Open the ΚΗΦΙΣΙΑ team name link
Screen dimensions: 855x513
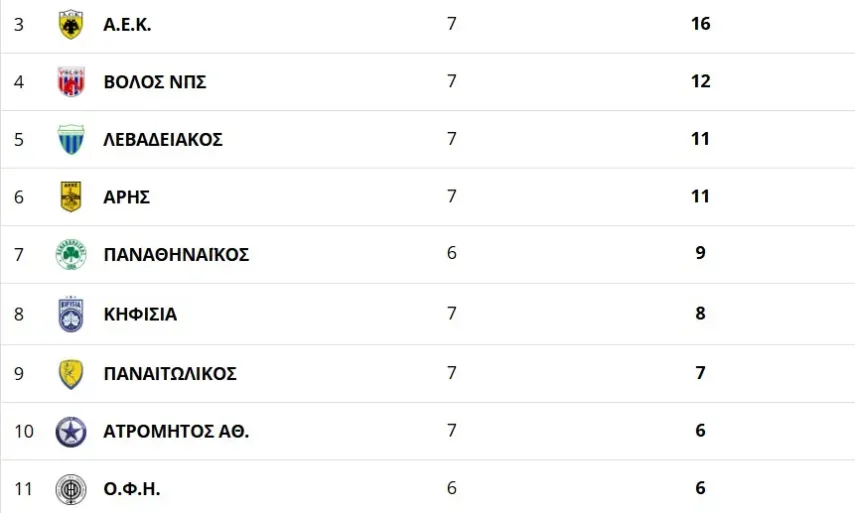pyautogui.click(x=140, y=314)
